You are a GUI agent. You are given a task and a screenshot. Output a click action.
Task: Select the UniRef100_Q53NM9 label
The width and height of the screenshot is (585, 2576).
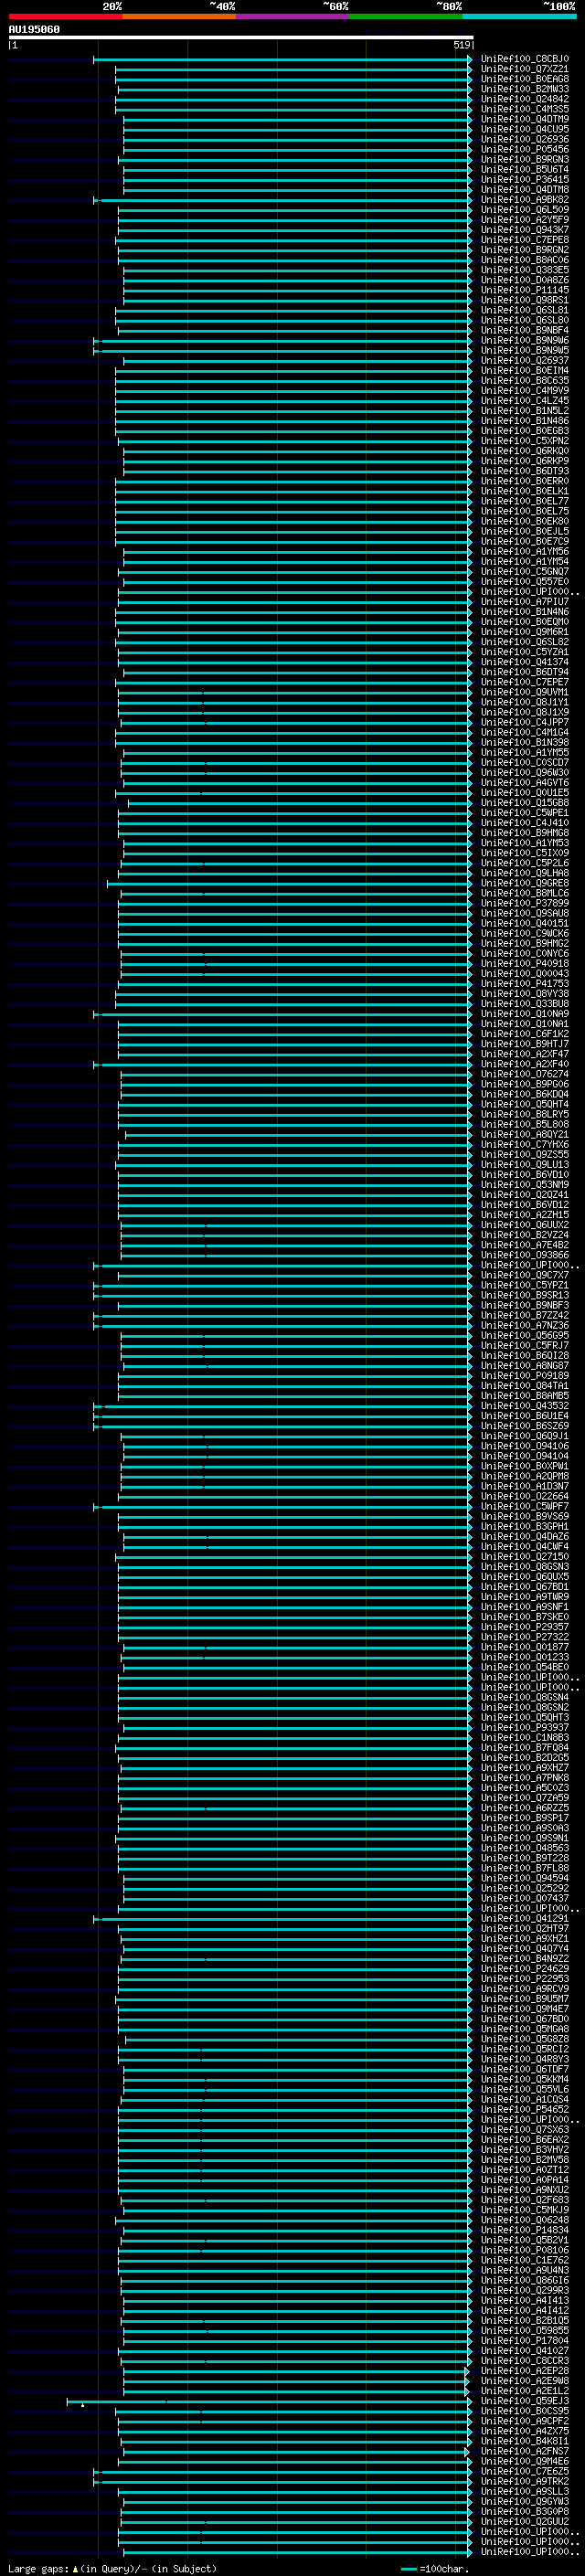click(525, 1185)
